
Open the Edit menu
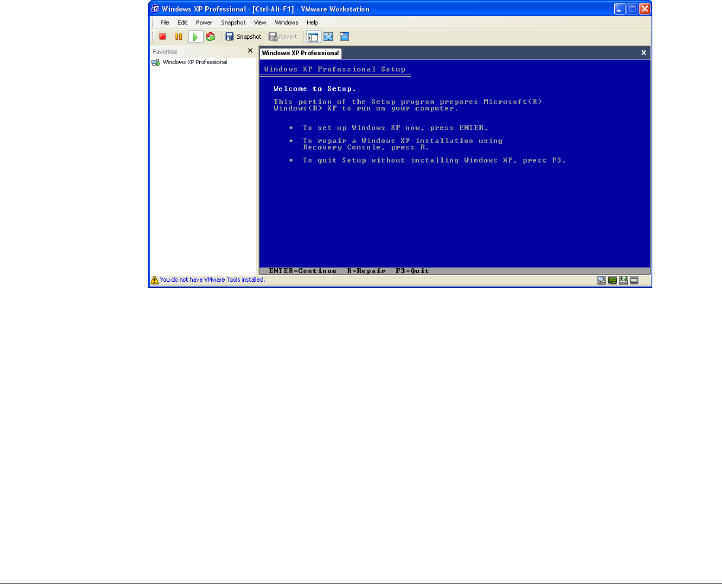coord(182,23)
